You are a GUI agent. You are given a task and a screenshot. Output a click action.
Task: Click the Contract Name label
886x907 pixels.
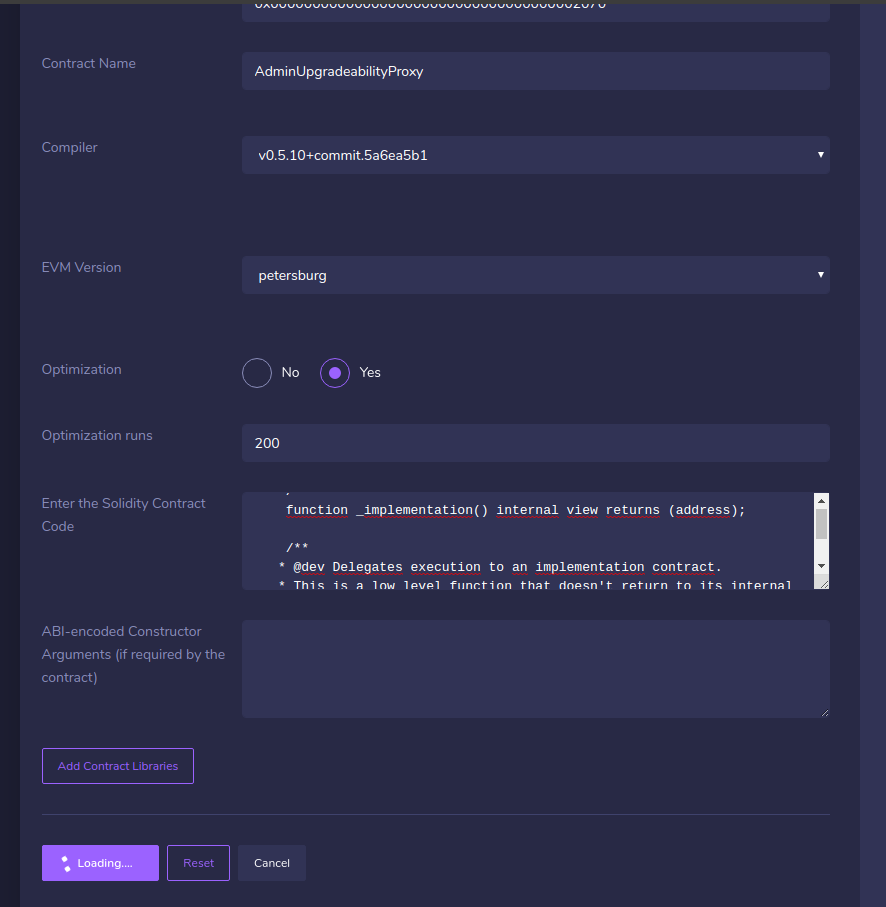coord(88,64)
